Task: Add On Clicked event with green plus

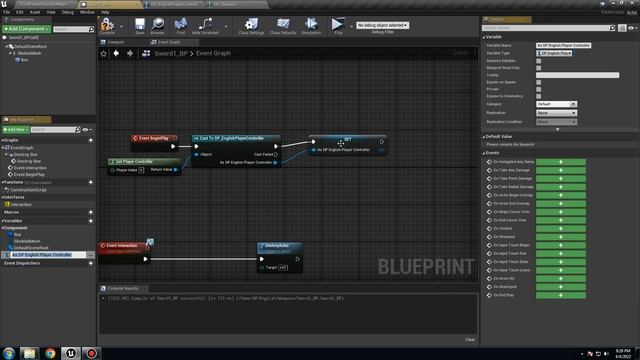Action: 560,229
